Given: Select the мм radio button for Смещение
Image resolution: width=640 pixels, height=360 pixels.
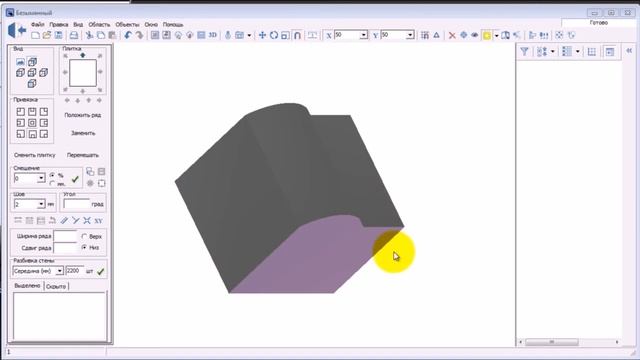Looking at the screenshot, I should (x=52, y=184).
